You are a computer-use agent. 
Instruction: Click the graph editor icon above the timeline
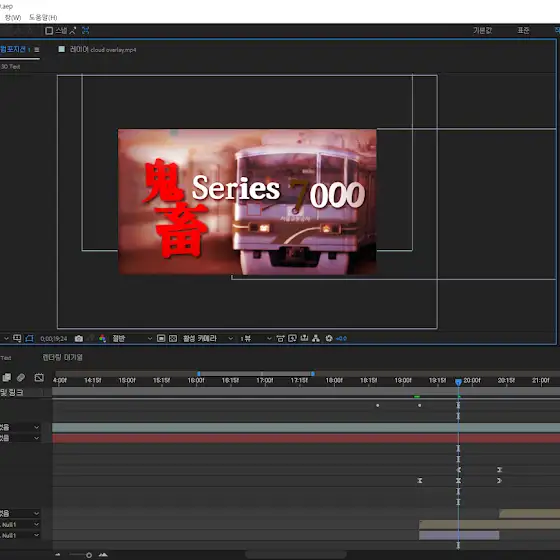click(39, 377)
